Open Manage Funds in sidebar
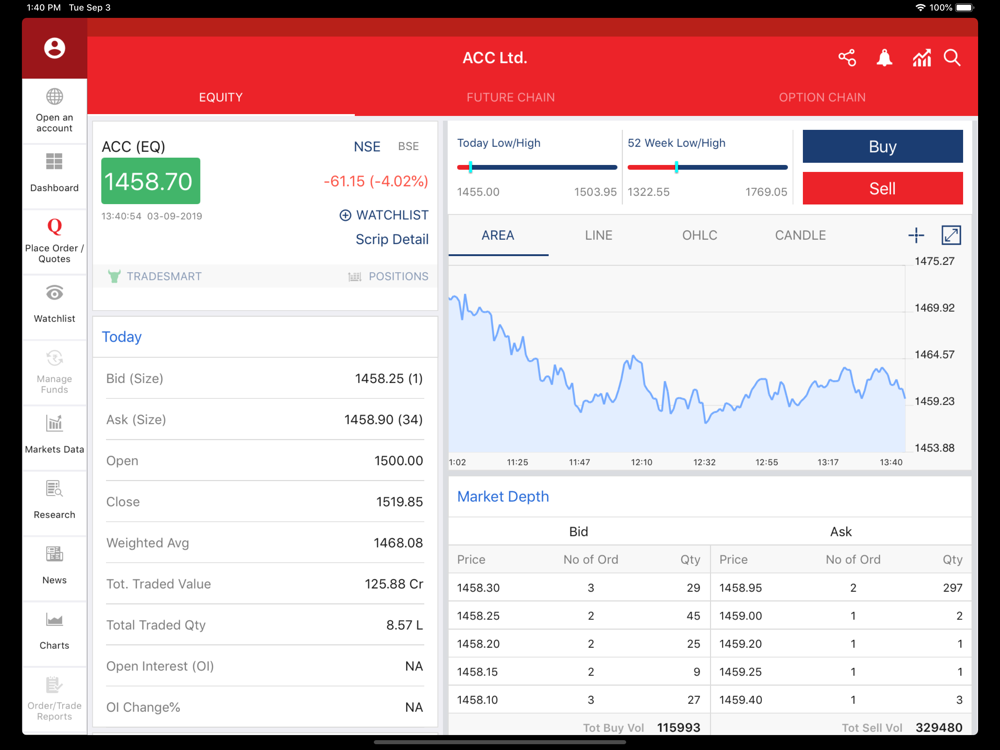 [54, 372]
